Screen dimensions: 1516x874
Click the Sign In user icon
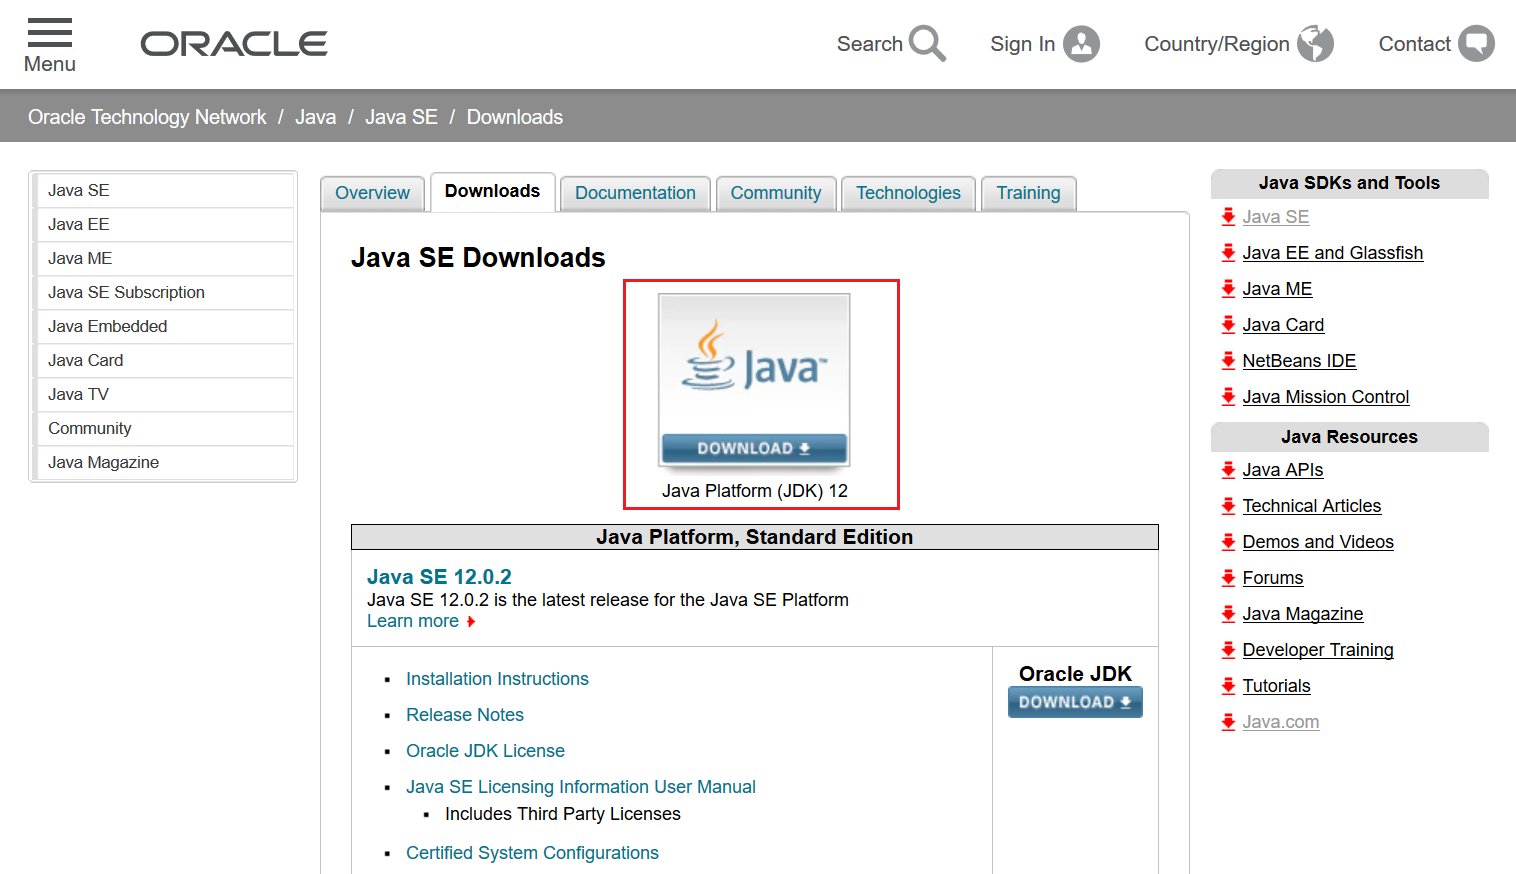(x=1081, y=44)
